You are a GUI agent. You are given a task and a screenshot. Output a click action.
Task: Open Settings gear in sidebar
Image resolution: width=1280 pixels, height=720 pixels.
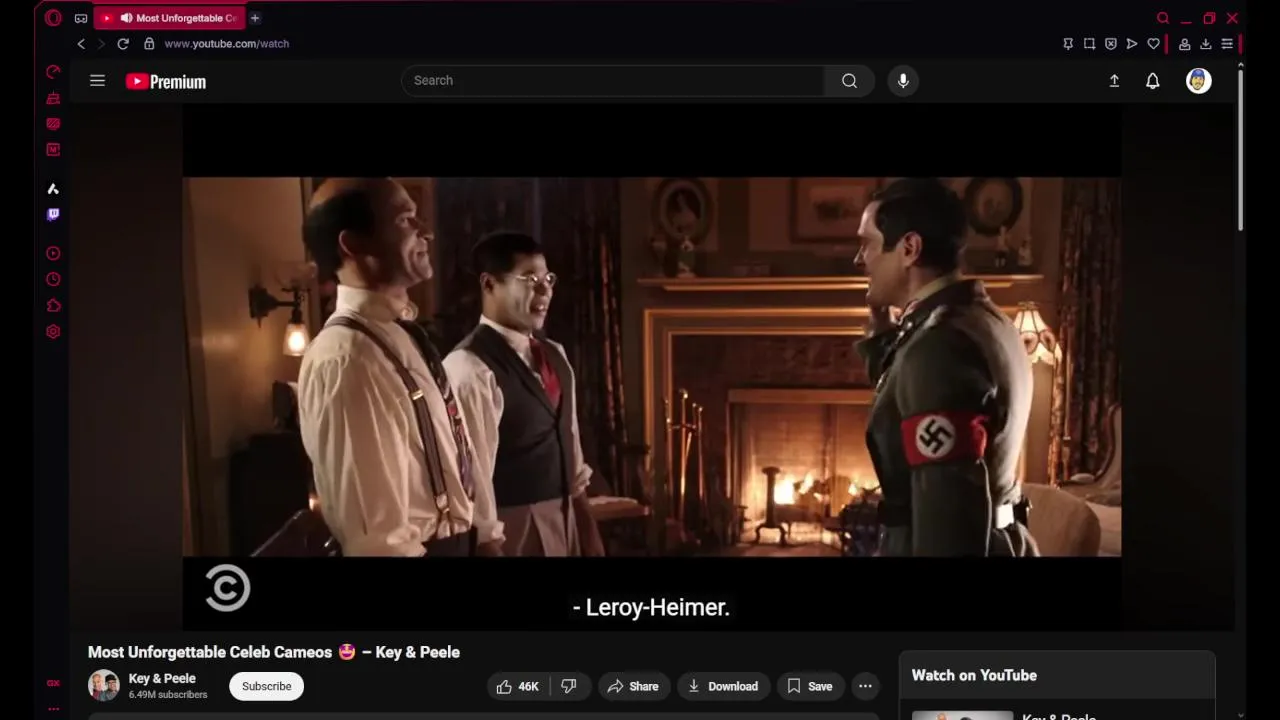tap(53, 332)
